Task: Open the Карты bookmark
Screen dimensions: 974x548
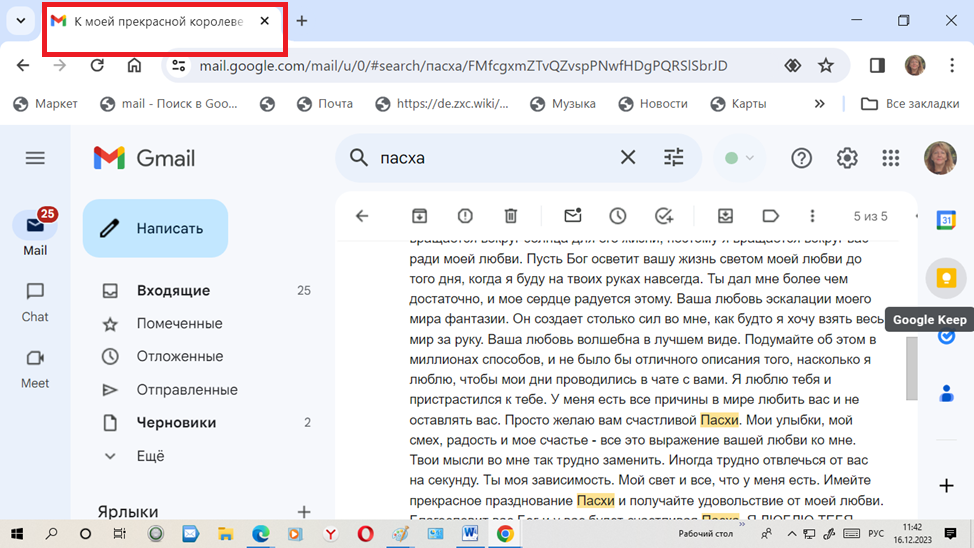Action: click(x=739, y=104)
